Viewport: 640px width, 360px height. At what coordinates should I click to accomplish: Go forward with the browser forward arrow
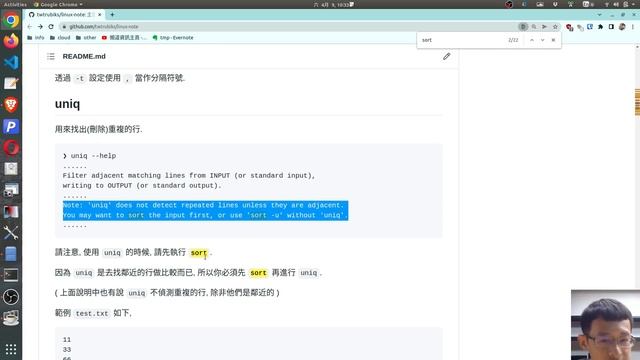40,27
